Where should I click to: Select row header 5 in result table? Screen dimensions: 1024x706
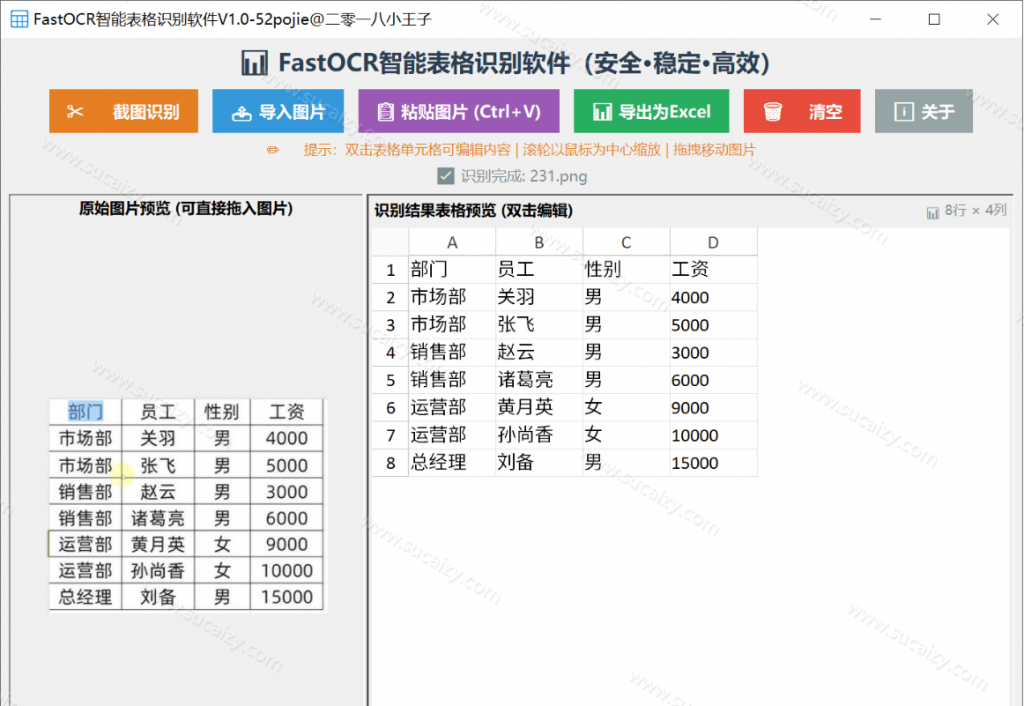pyautogui.click(x=391, y=380)
